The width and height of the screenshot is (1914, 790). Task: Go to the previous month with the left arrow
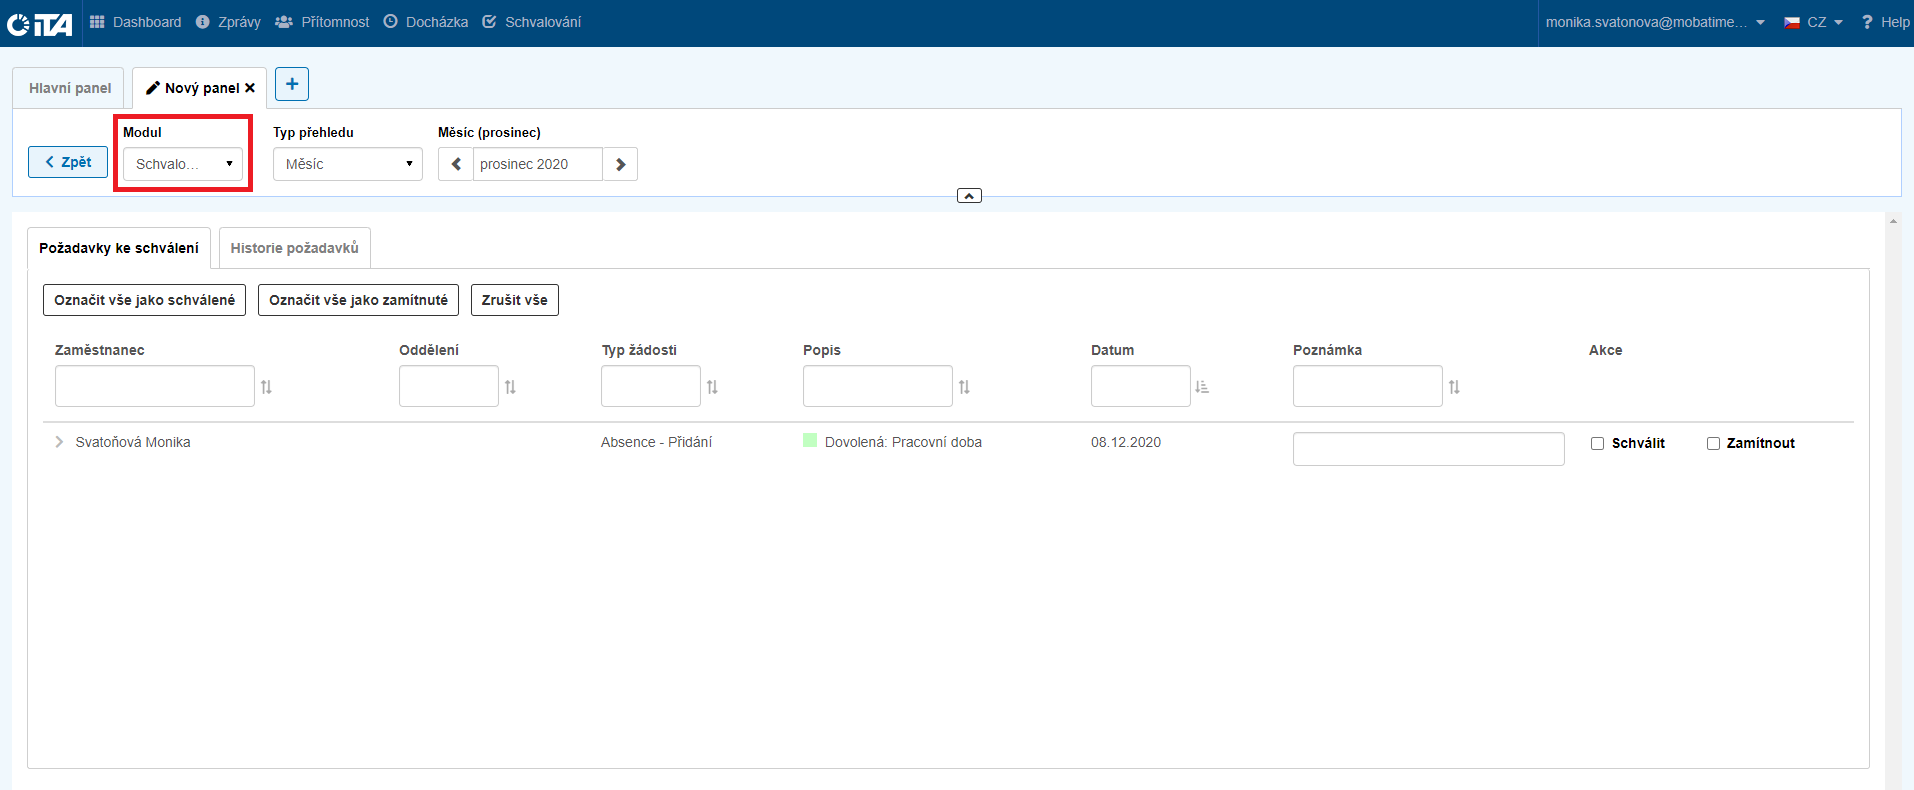[456, 164]
